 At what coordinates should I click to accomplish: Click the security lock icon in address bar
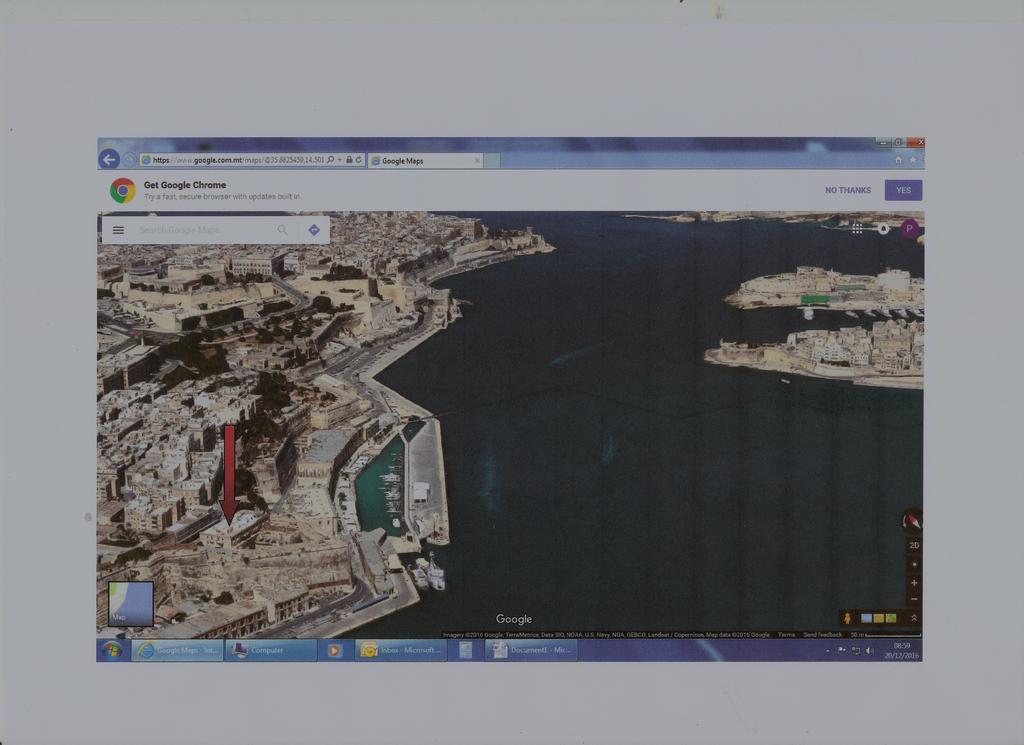point(349,160)
